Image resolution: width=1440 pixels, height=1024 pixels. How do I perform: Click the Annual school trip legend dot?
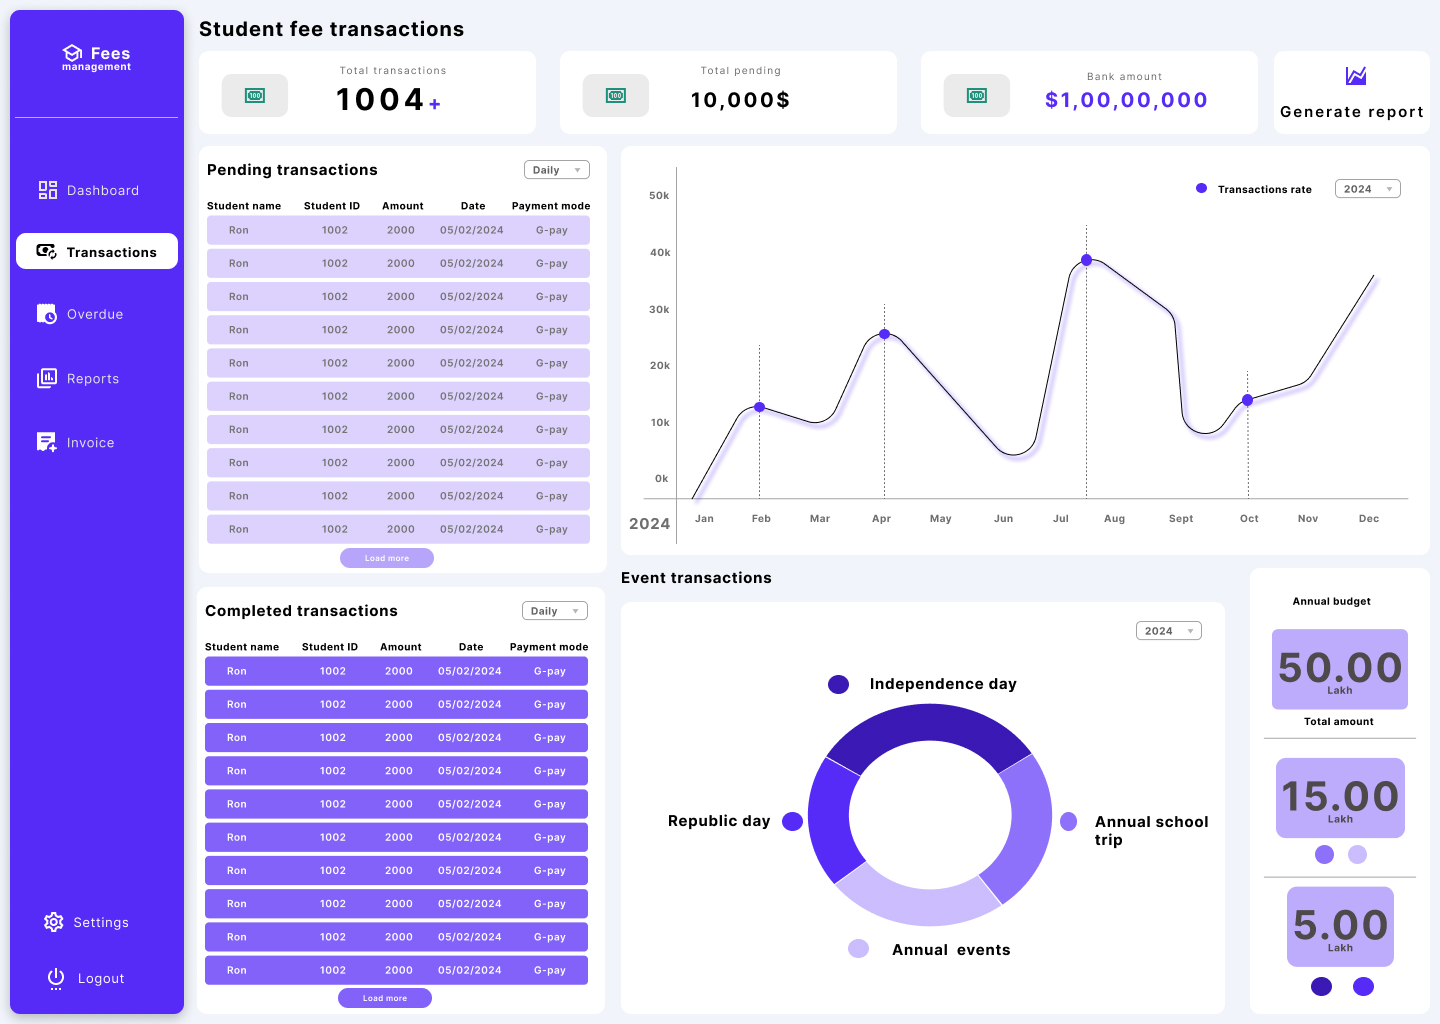click(x=1069, y=821)
